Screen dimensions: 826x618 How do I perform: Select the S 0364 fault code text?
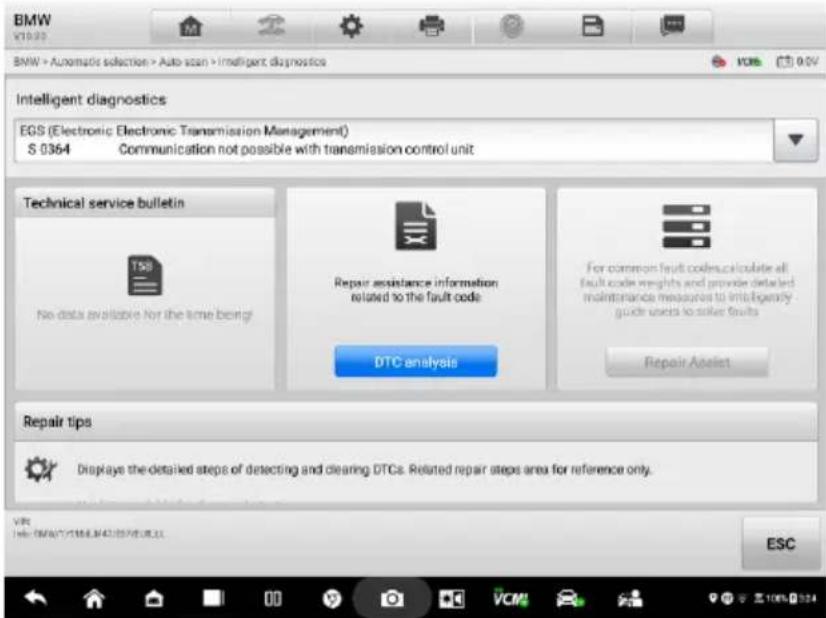click(48, 150)
